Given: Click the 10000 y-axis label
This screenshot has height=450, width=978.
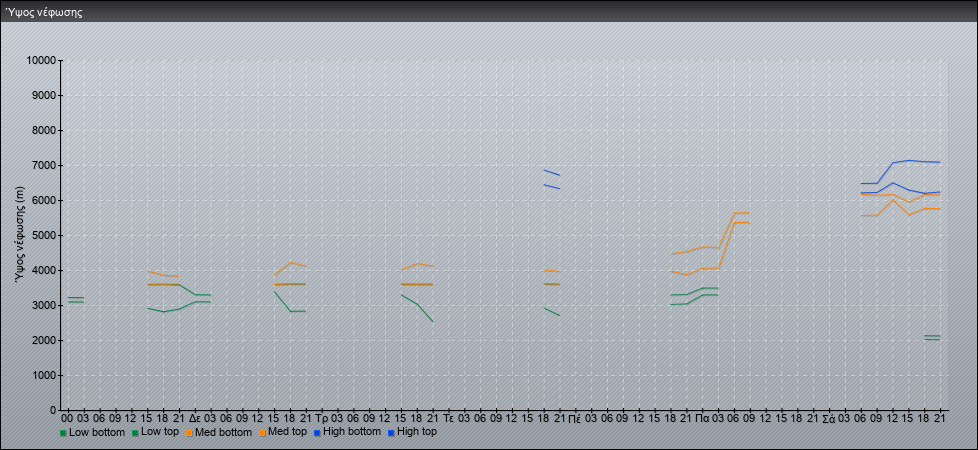Looking at the screenshot, I should [x=41, y=61].
